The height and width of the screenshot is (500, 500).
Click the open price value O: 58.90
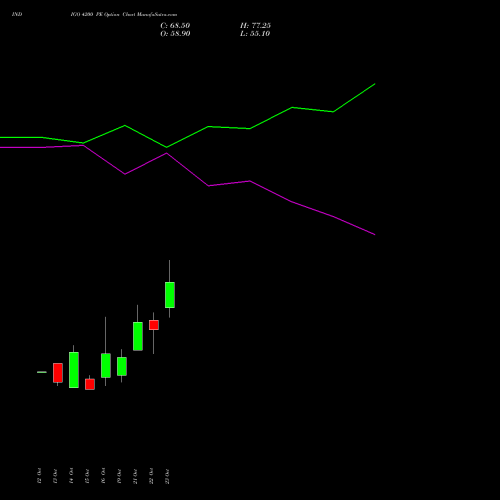pyautogui.click(x=175, y=34)
